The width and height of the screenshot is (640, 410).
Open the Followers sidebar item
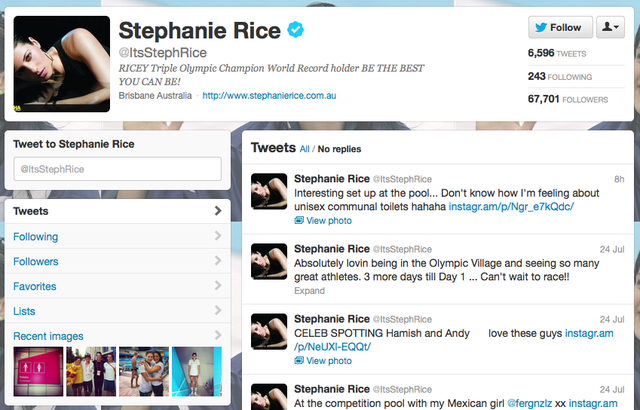tap(118, 261)
